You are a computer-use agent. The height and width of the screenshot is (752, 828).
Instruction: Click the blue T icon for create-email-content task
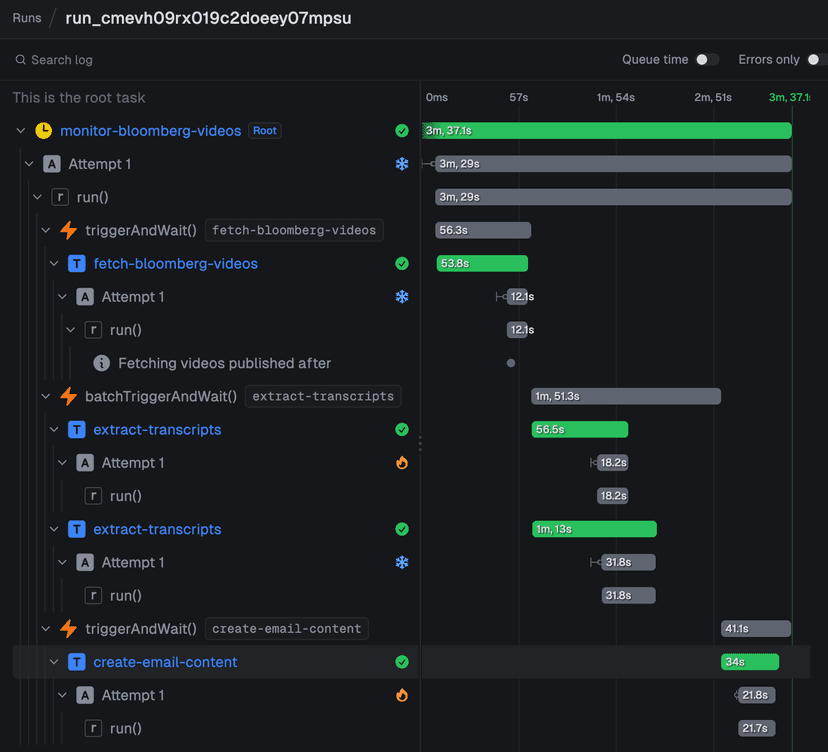(77, 662)
